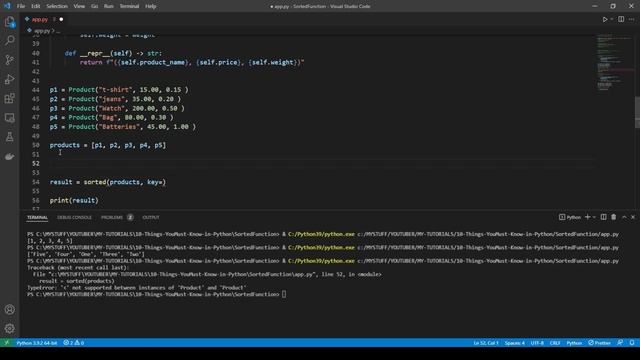Open launch profile dropdown next to plus
Image resolution: width=640 pixels, height=360 pixels.
594,217
